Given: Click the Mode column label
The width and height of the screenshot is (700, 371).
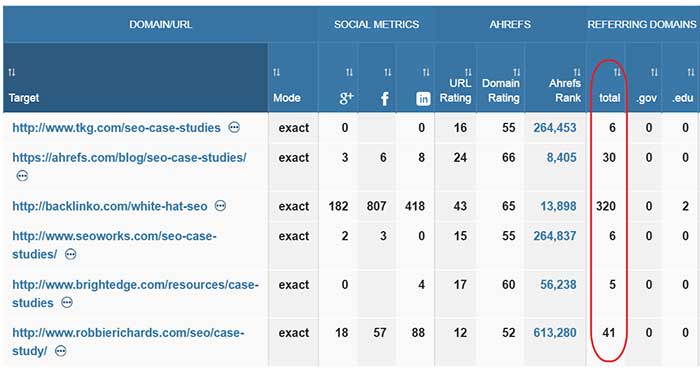Looking at the screenshot, I should [x=287, y=98].
